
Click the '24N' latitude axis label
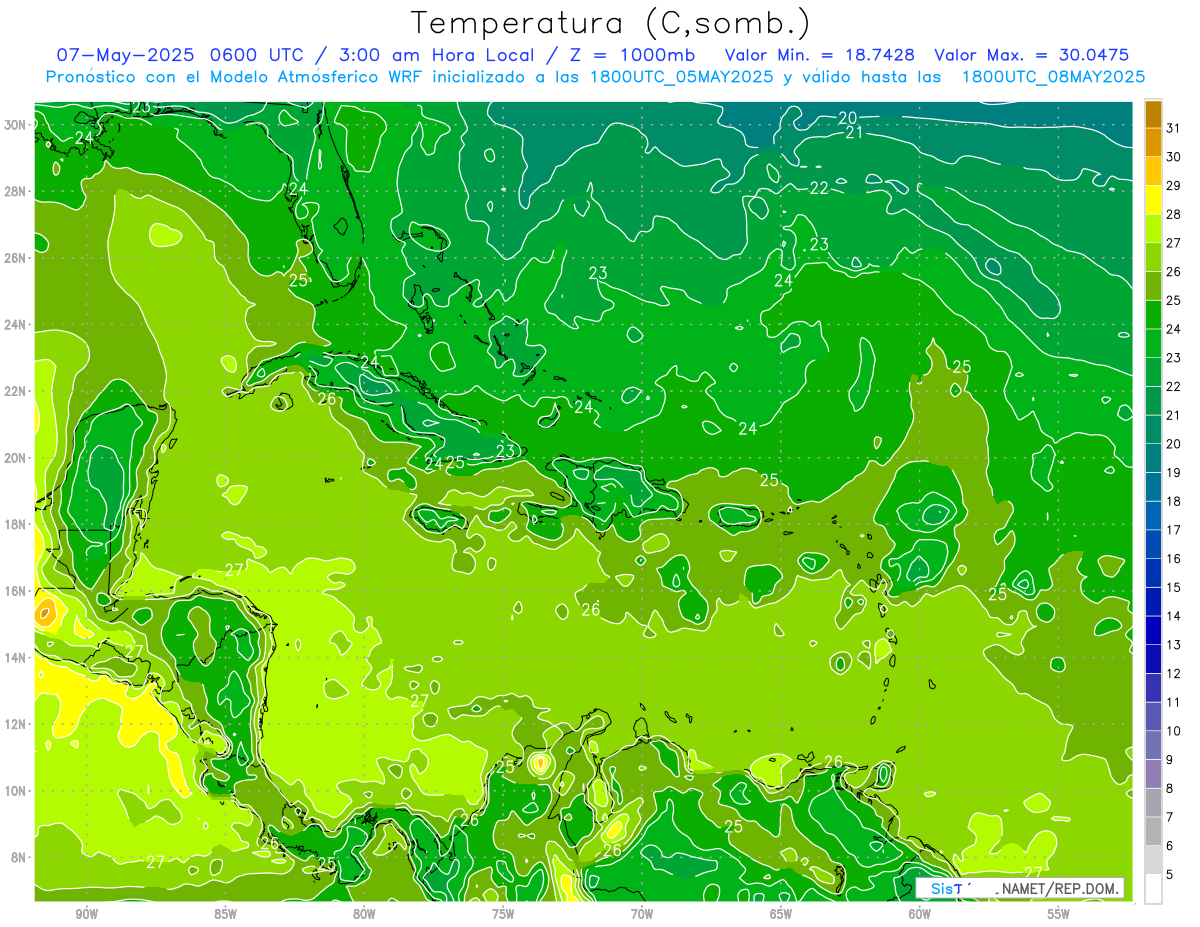(x=14, y=325)
